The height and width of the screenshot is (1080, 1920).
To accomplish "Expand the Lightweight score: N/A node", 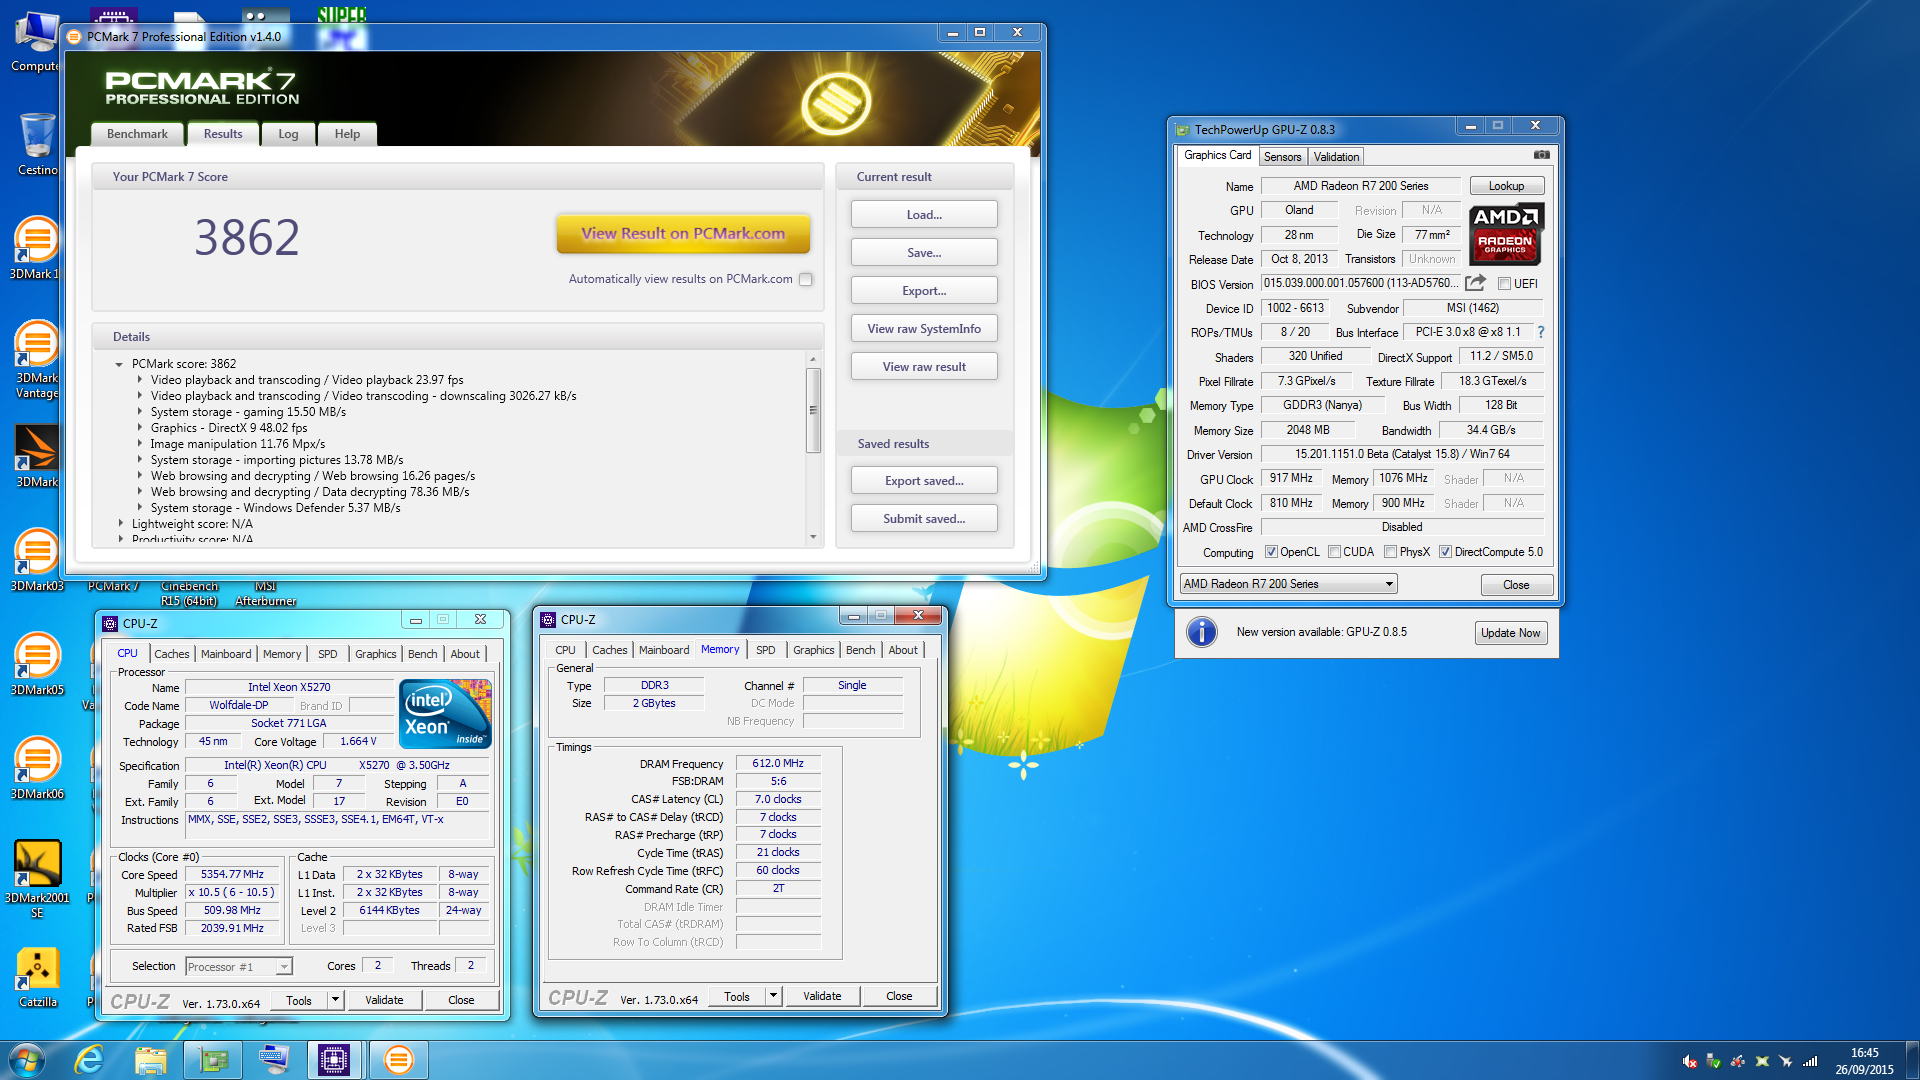I will coord(121,524).
